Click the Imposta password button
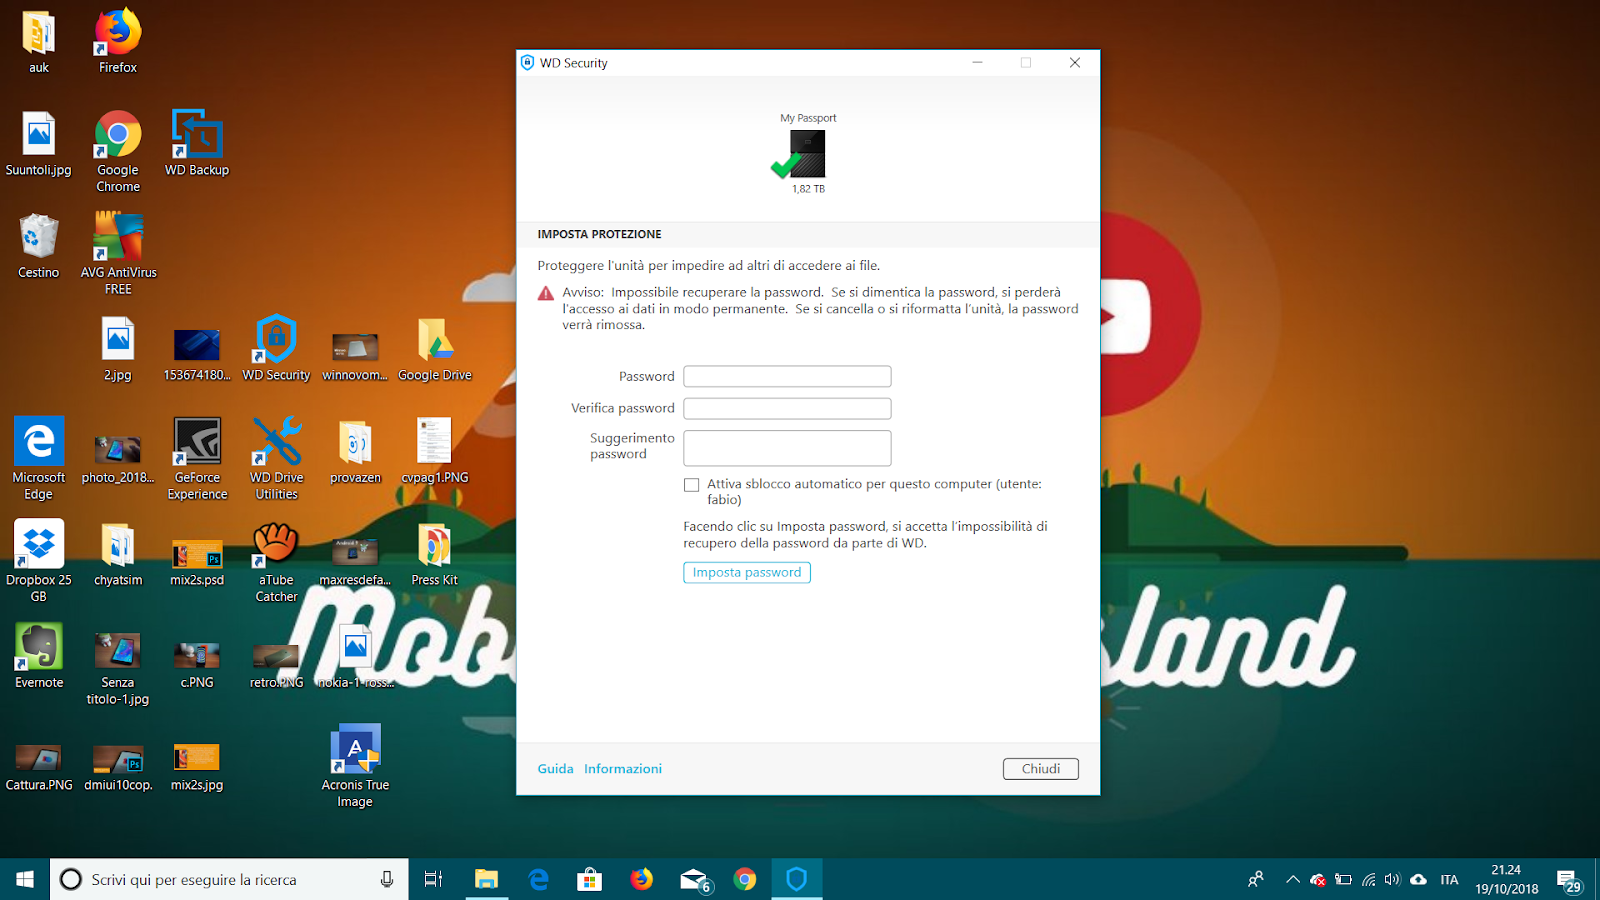 (747, 572)
